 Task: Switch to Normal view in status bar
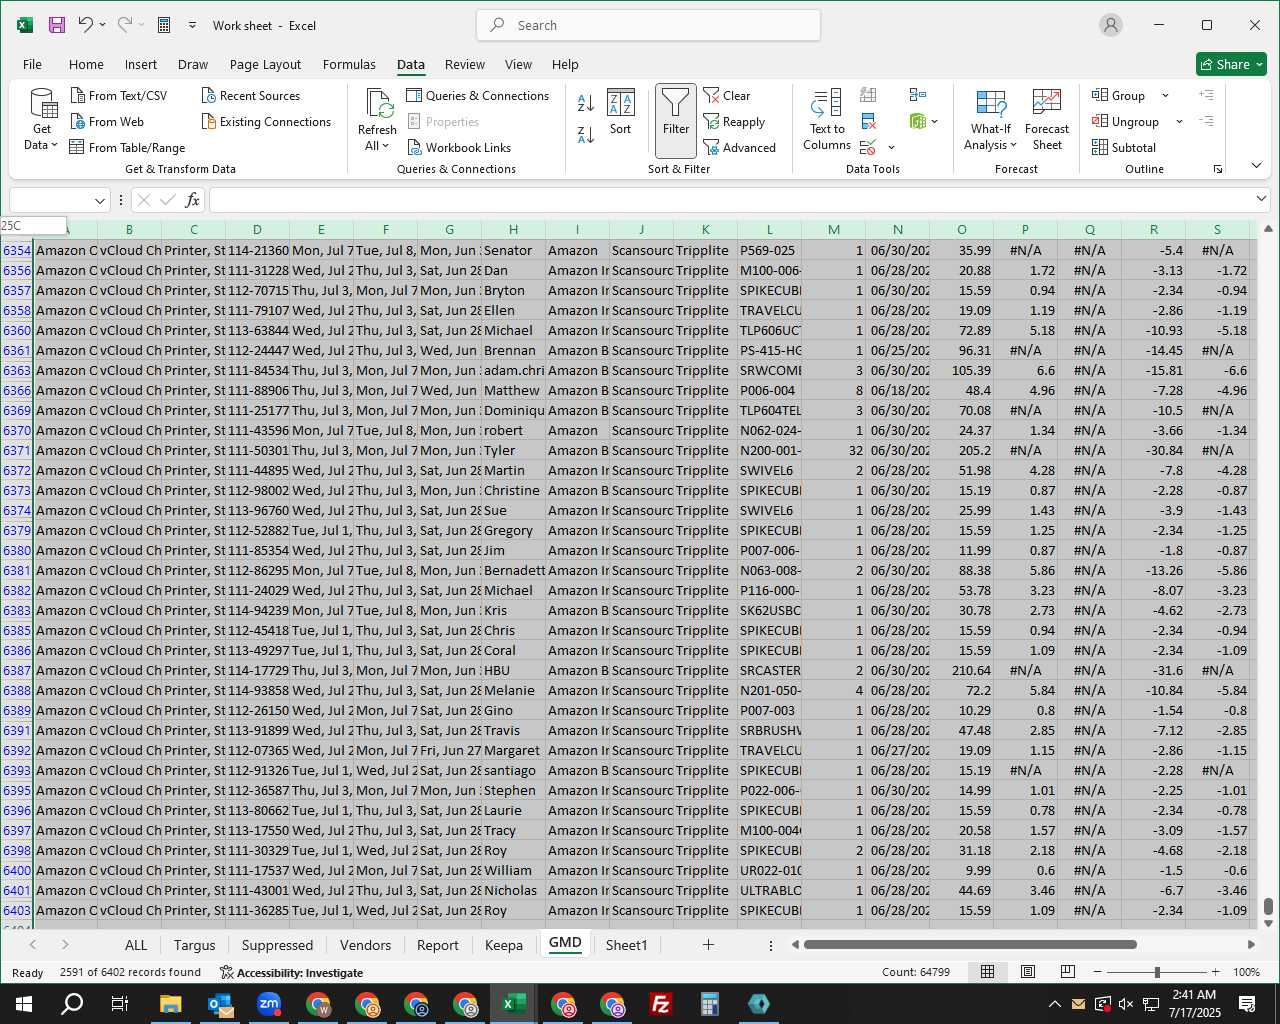pyautogui.click(x=987, y=972)
